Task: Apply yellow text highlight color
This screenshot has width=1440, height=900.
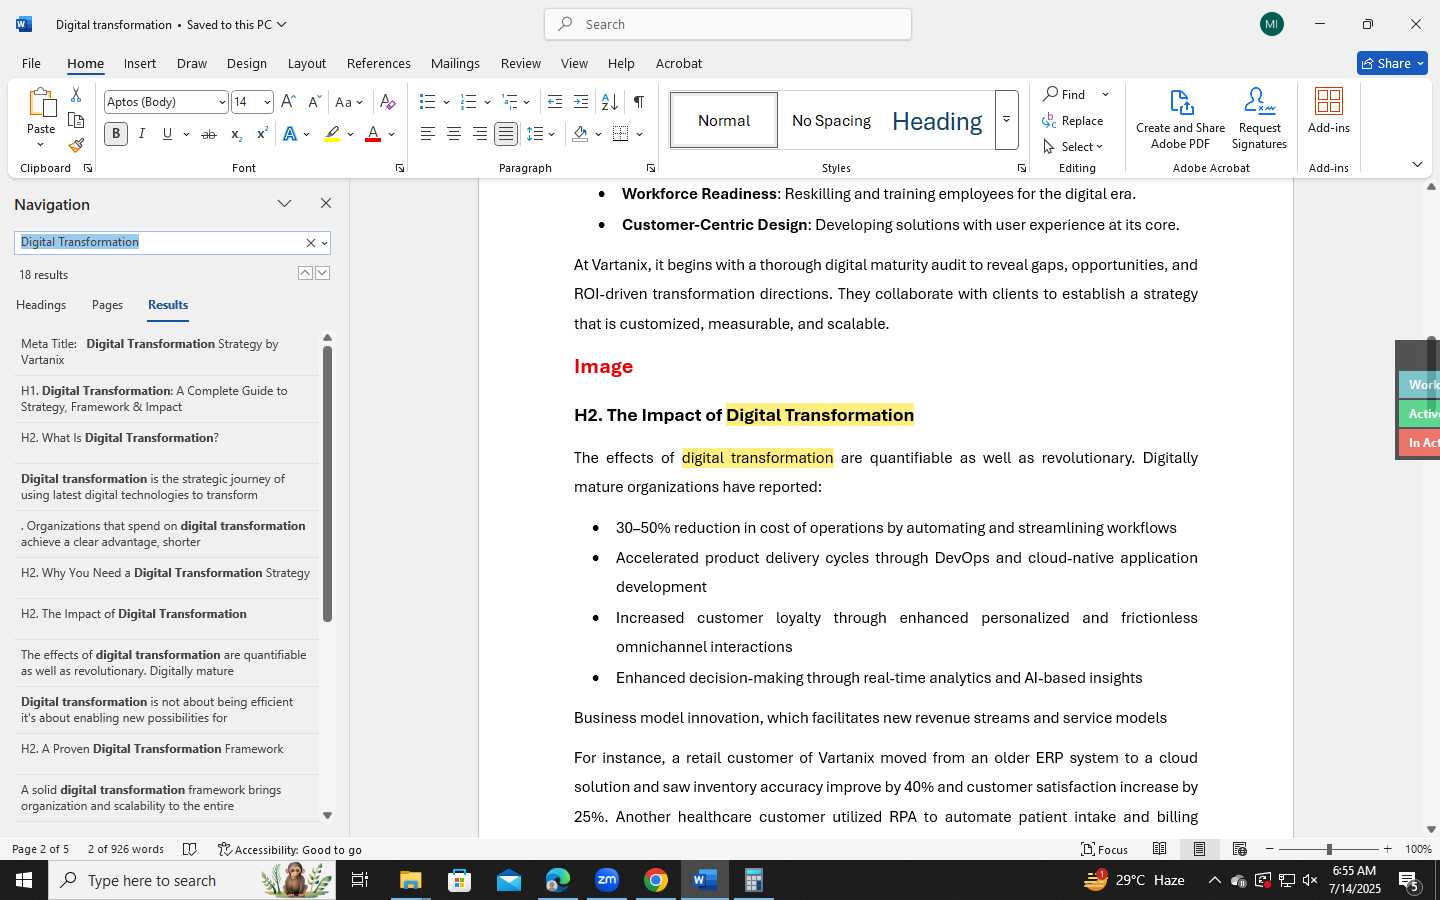Action: click(332, 134)
